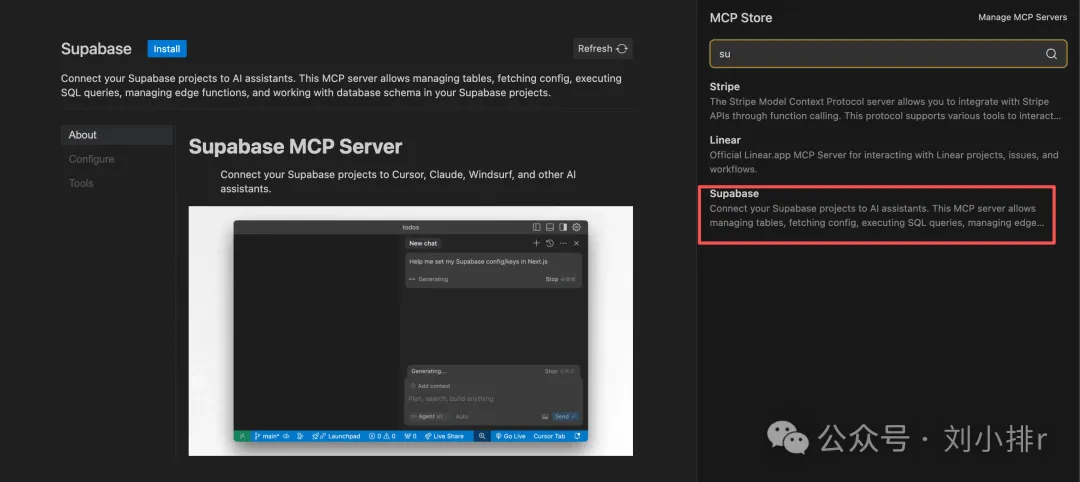
Task: Click the Refresh button
Action: 603,48
